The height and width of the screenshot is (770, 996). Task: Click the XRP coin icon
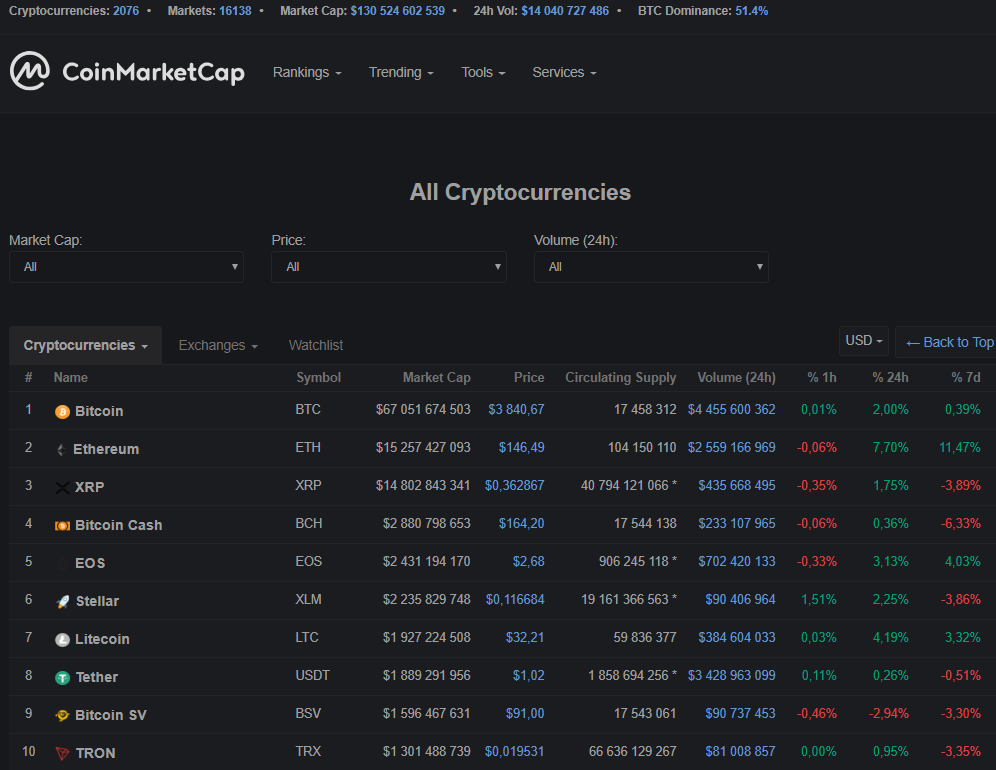(62, 488)
